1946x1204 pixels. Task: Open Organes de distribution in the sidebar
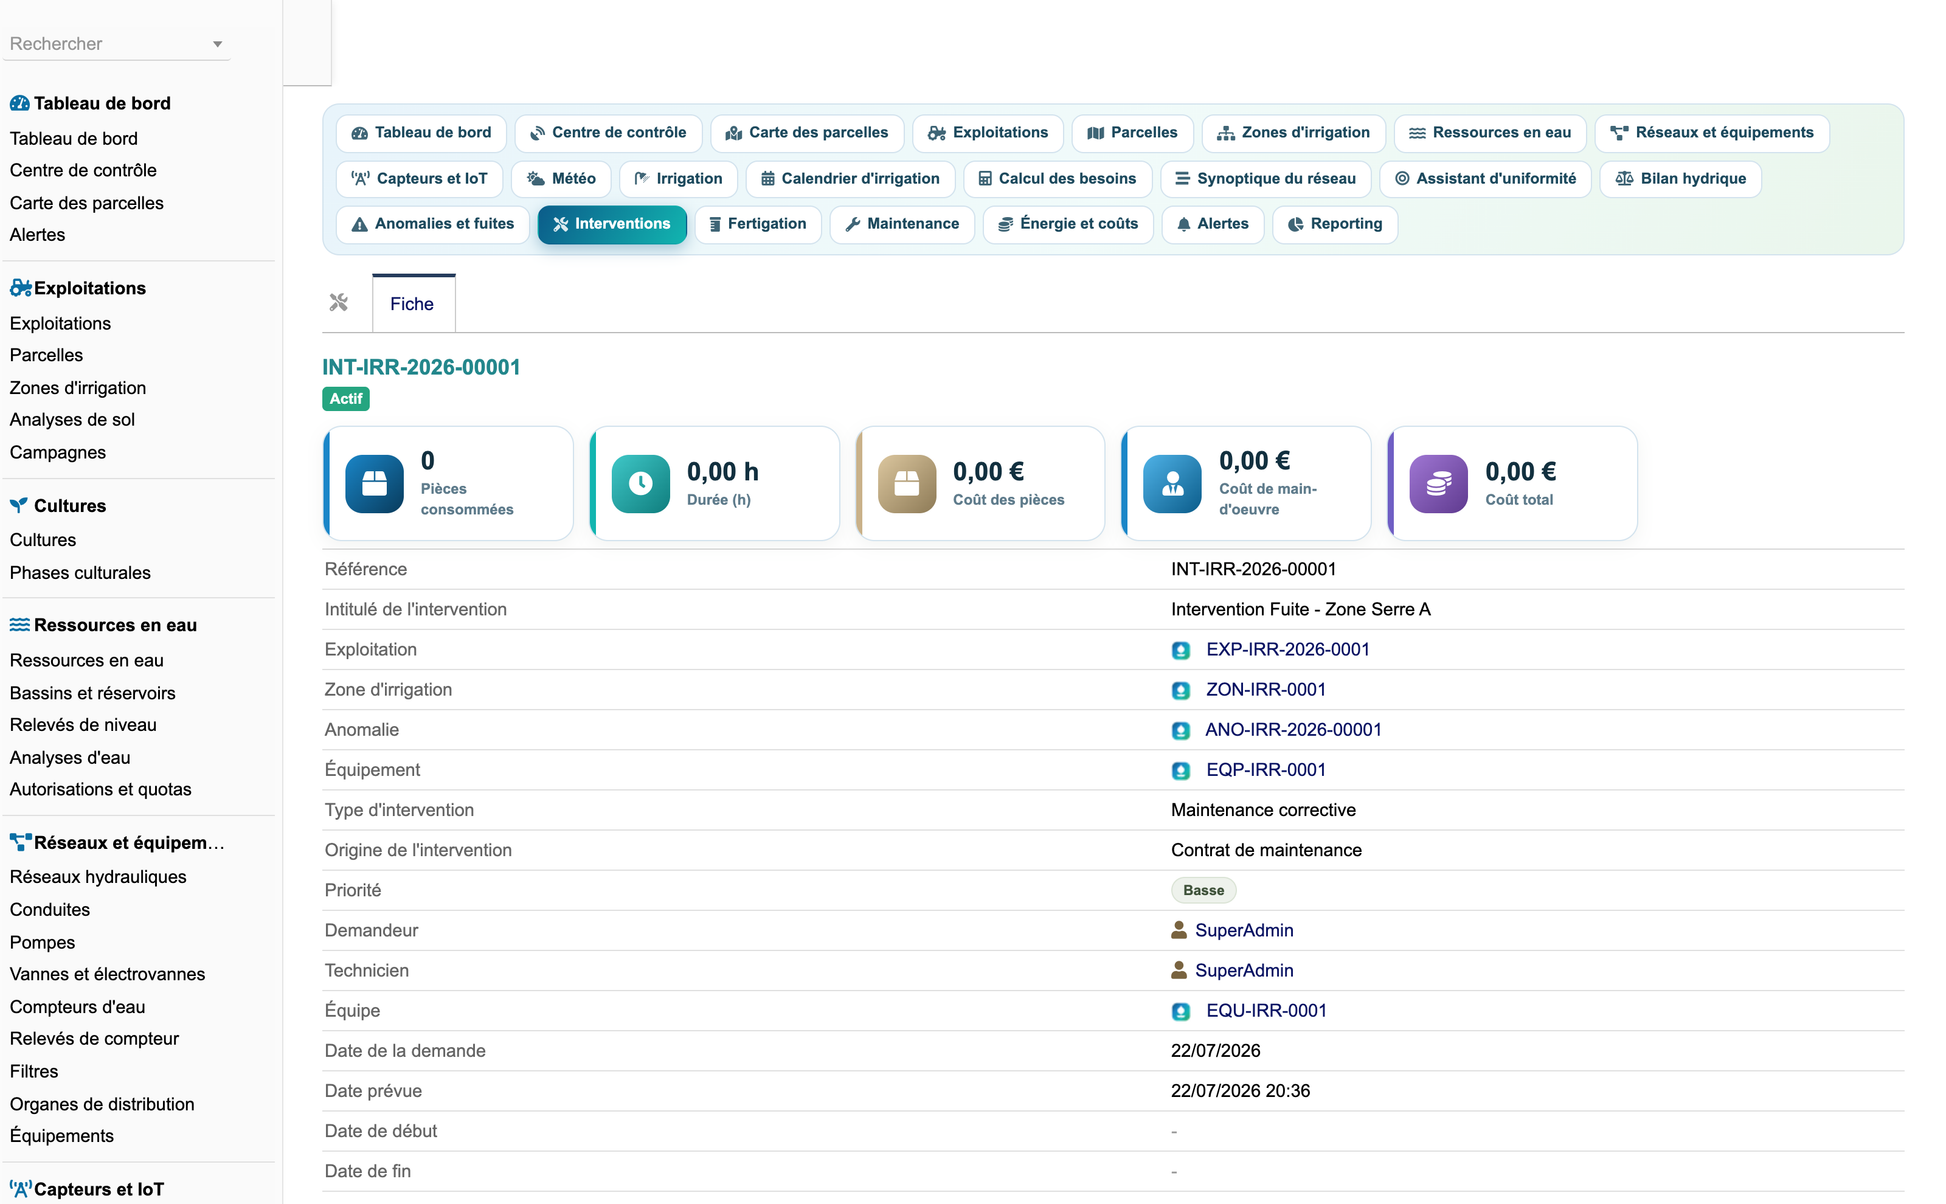click(x=102, y=1104)
